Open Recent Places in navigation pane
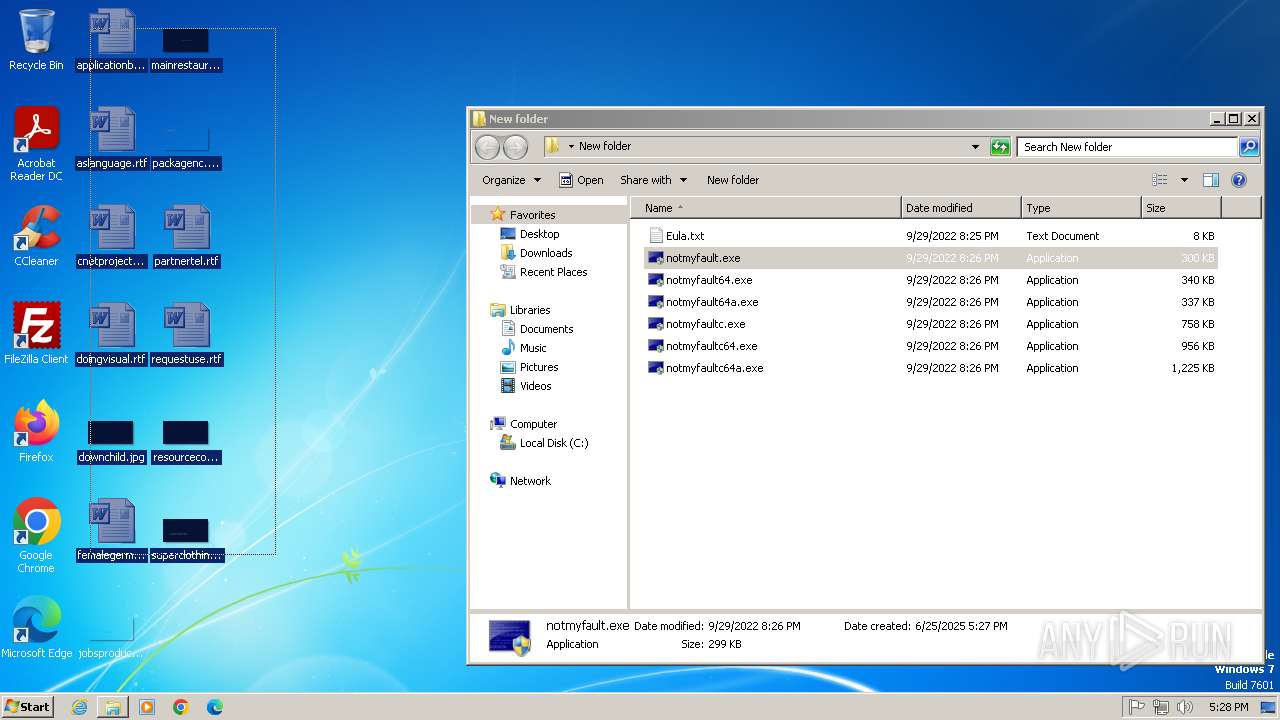The image size is (1280, 720). (x=553, y=272)
